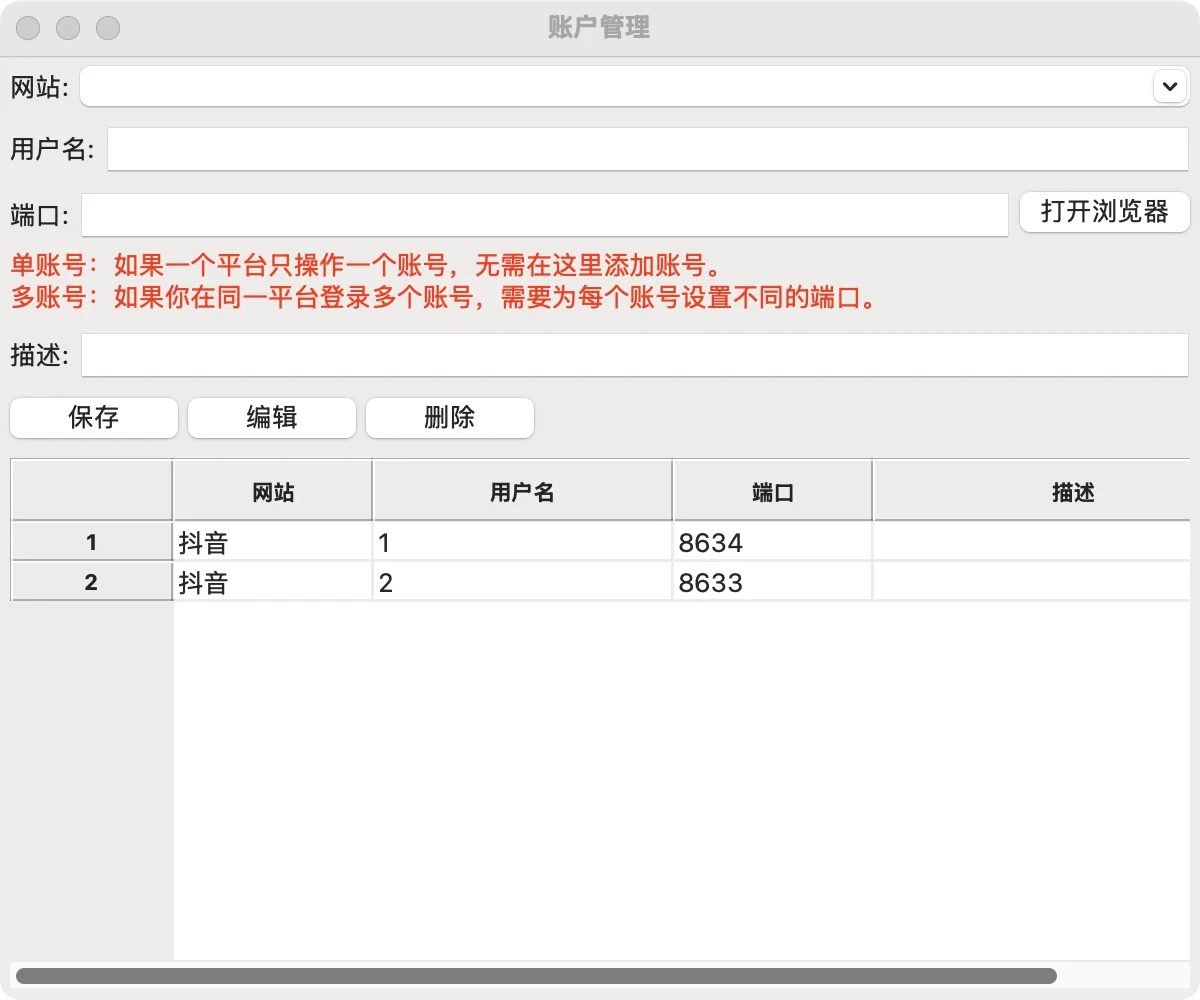Click the row number 2 header cell
1200x1000 pixels.
click(x=90, y=582)
